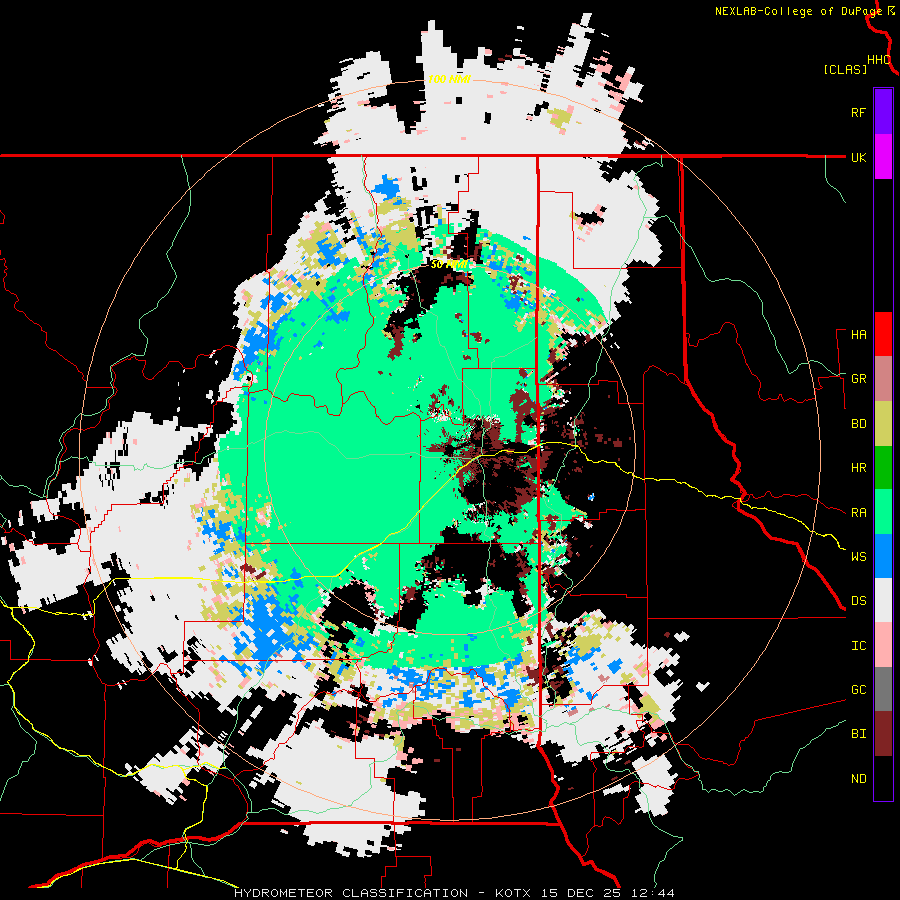Click the HR legend label
Image resolution: width=900 pixels, height=900 pixels.
[859, 468]
